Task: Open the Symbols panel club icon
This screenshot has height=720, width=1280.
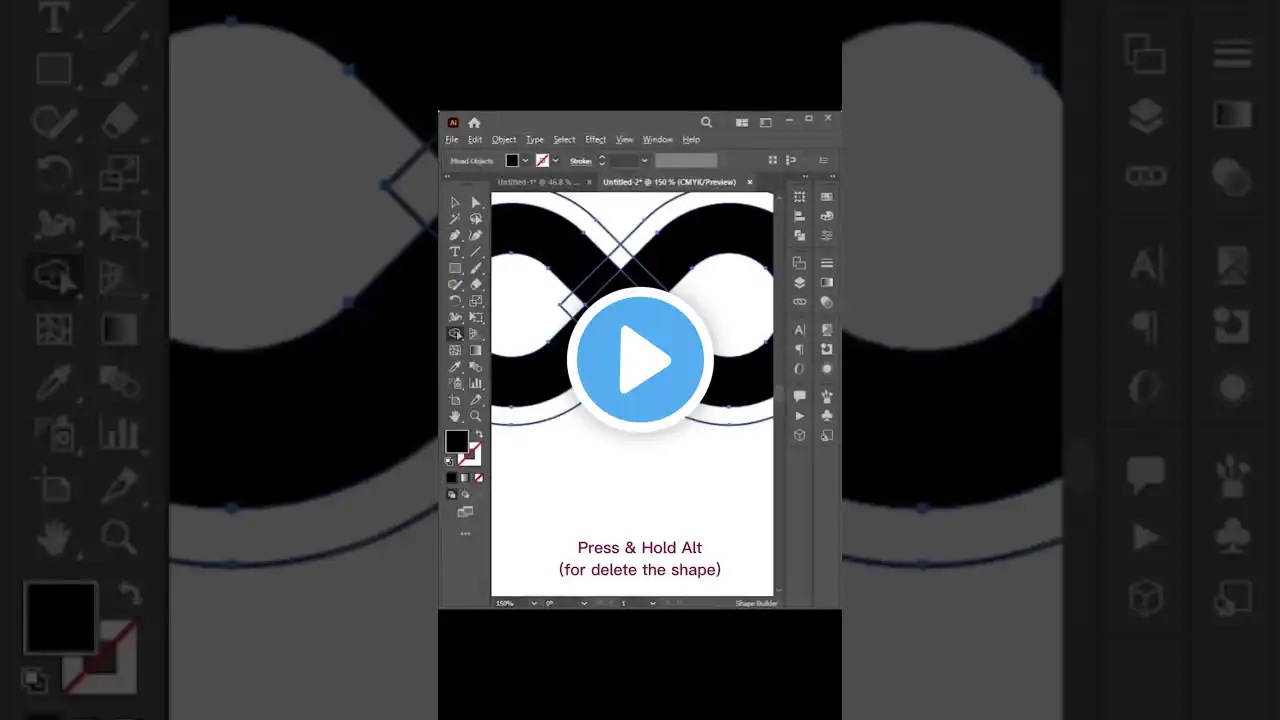Action: pos(827,415)
